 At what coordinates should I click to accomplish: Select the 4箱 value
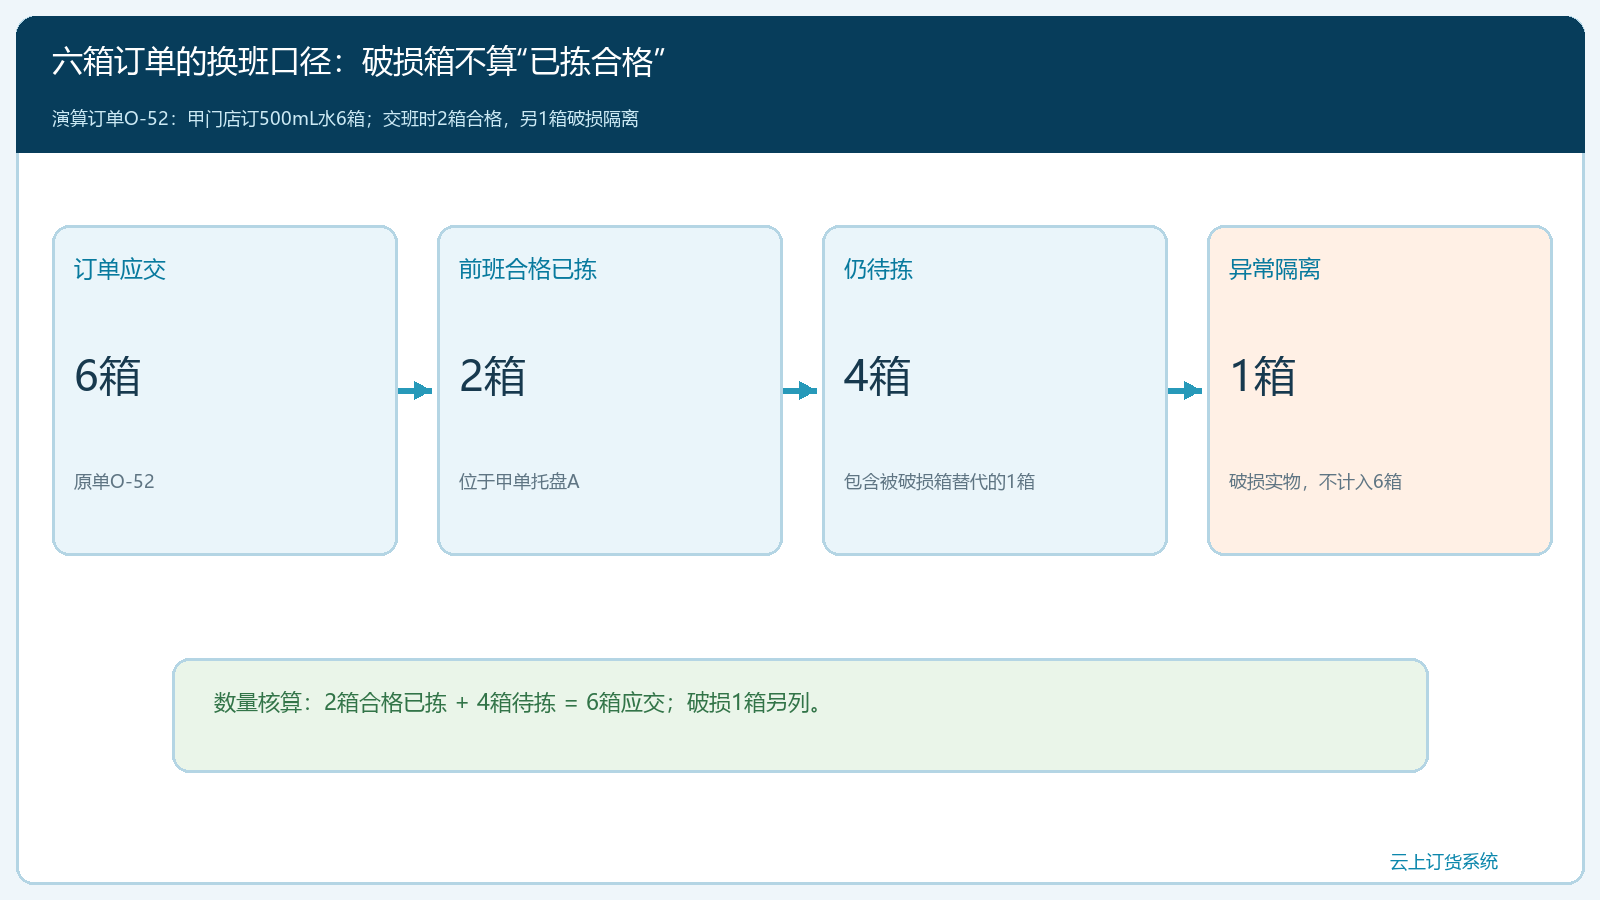click(877, 377)
